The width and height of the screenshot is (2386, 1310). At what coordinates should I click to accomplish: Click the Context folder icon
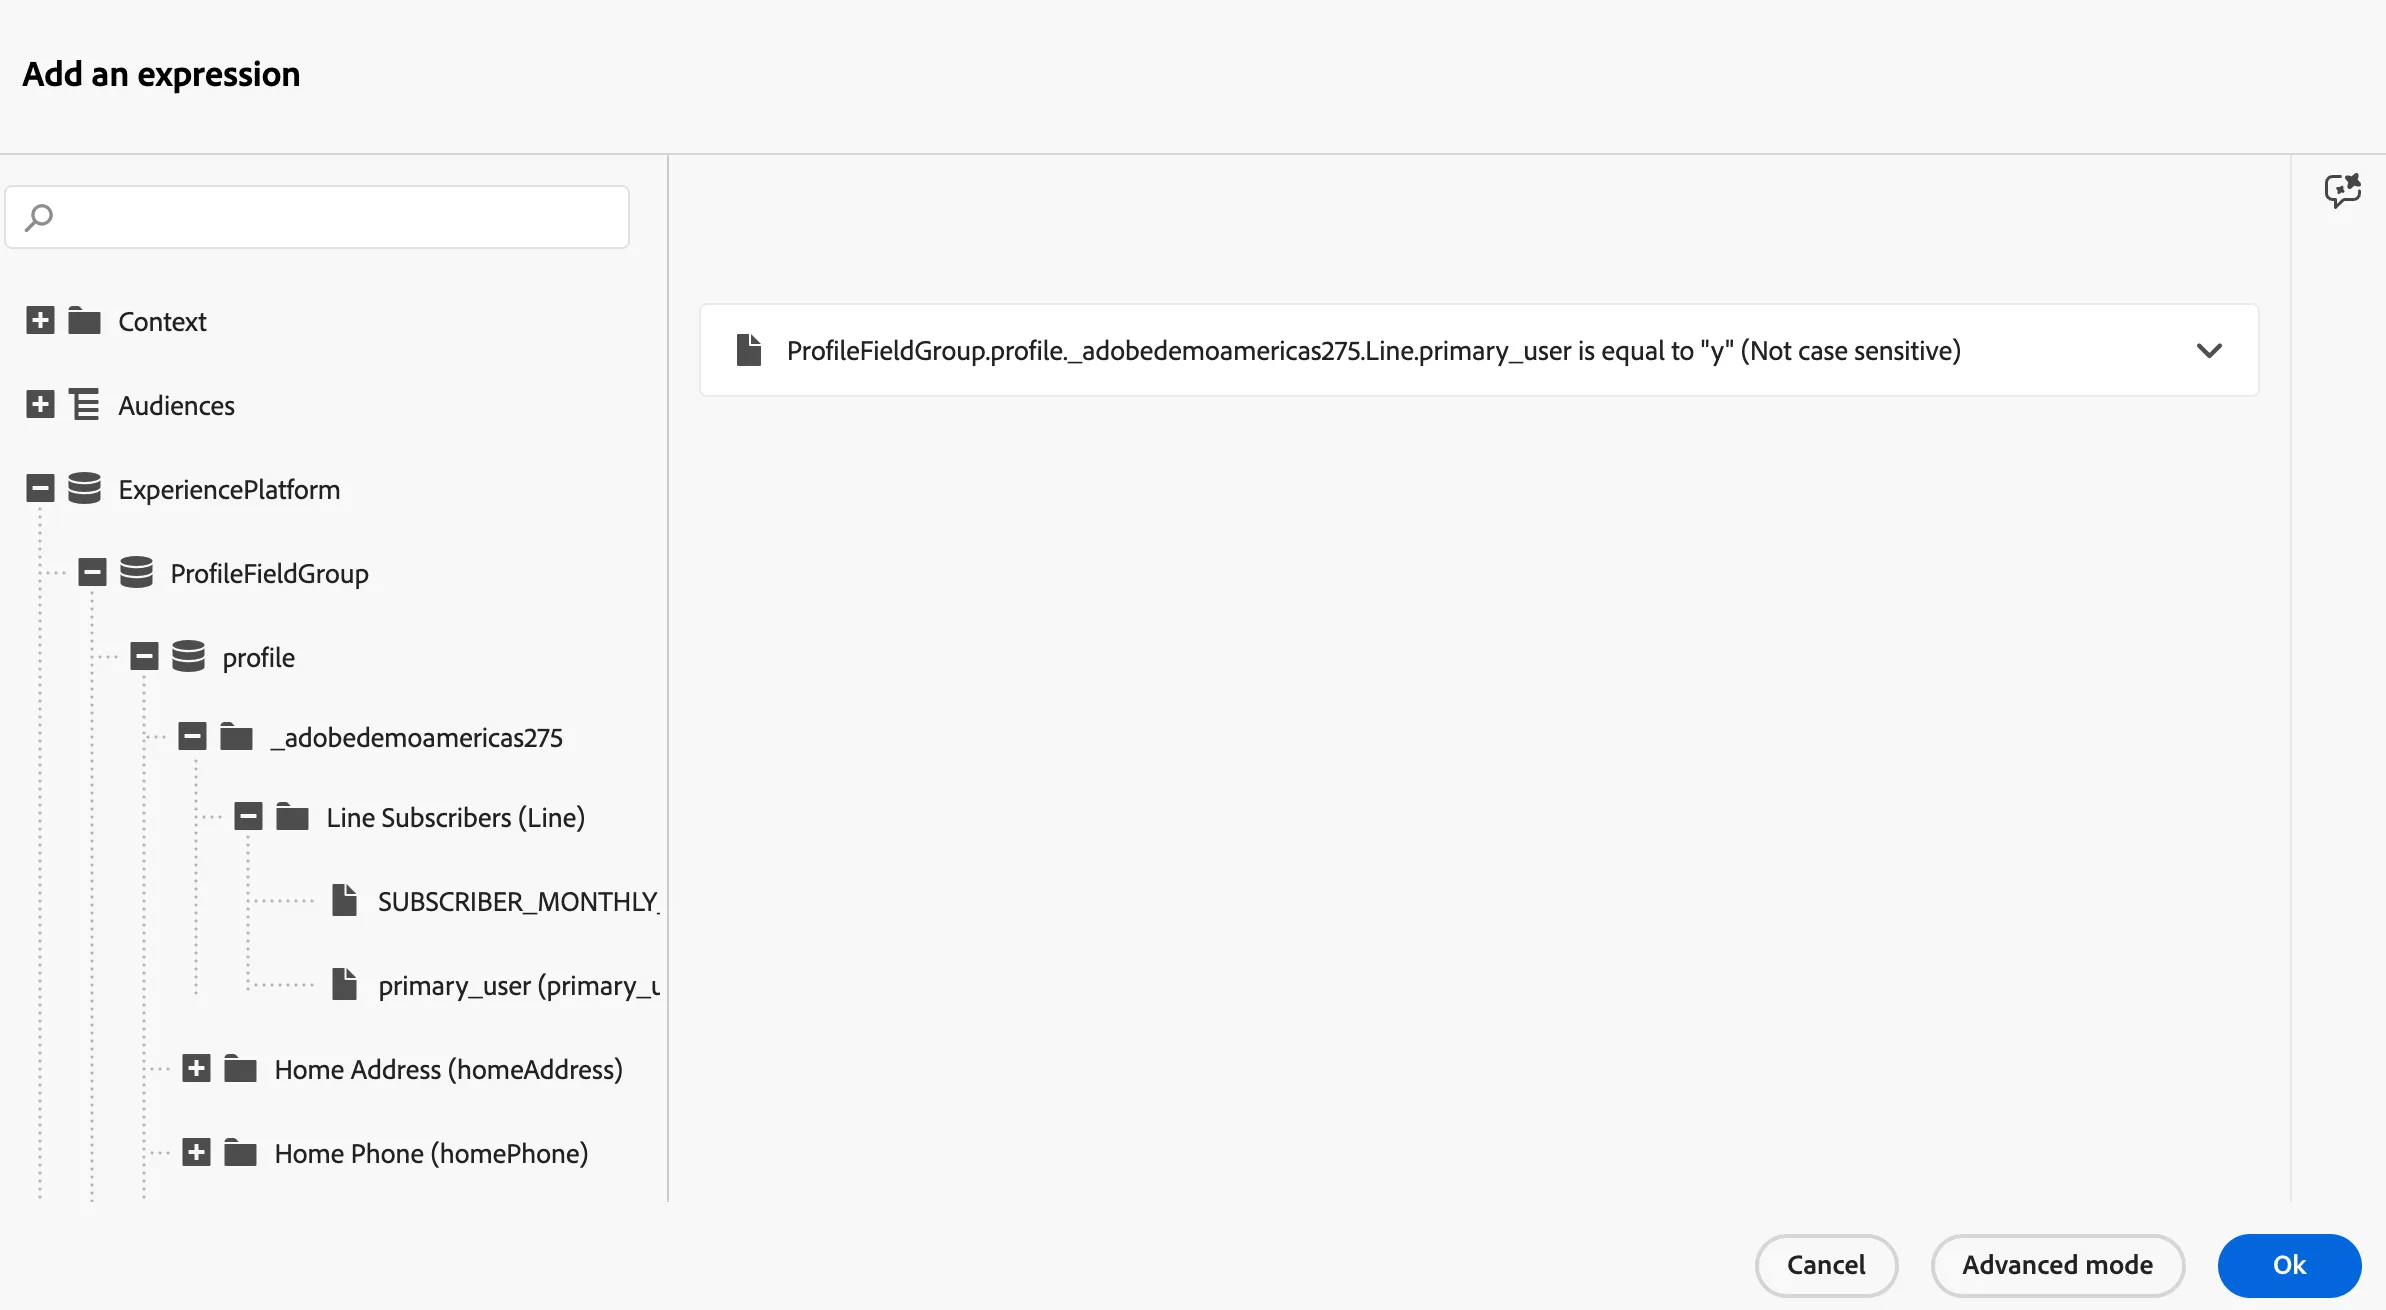[85, 321]
